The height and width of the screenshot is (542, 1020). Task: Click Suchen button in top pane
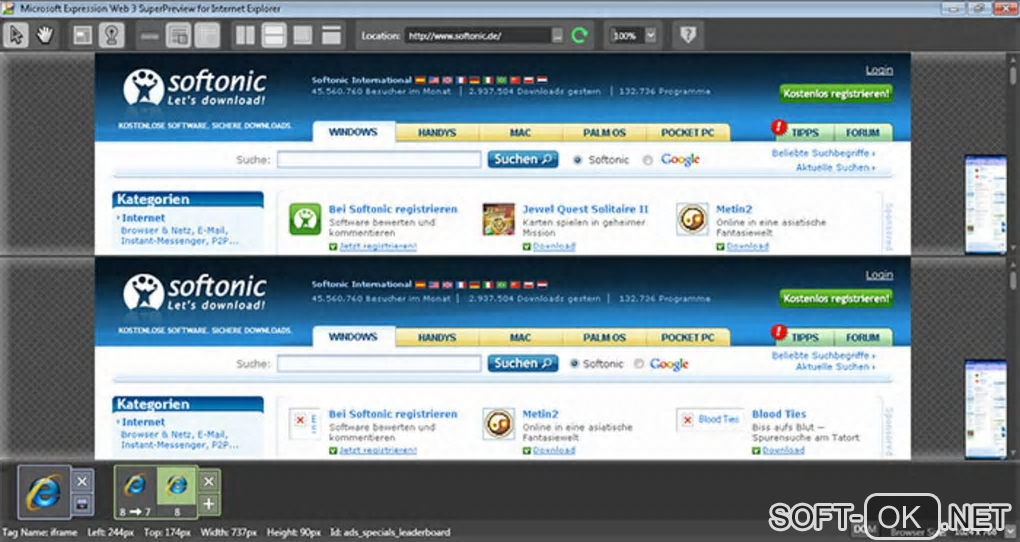(x=523, y=159)
